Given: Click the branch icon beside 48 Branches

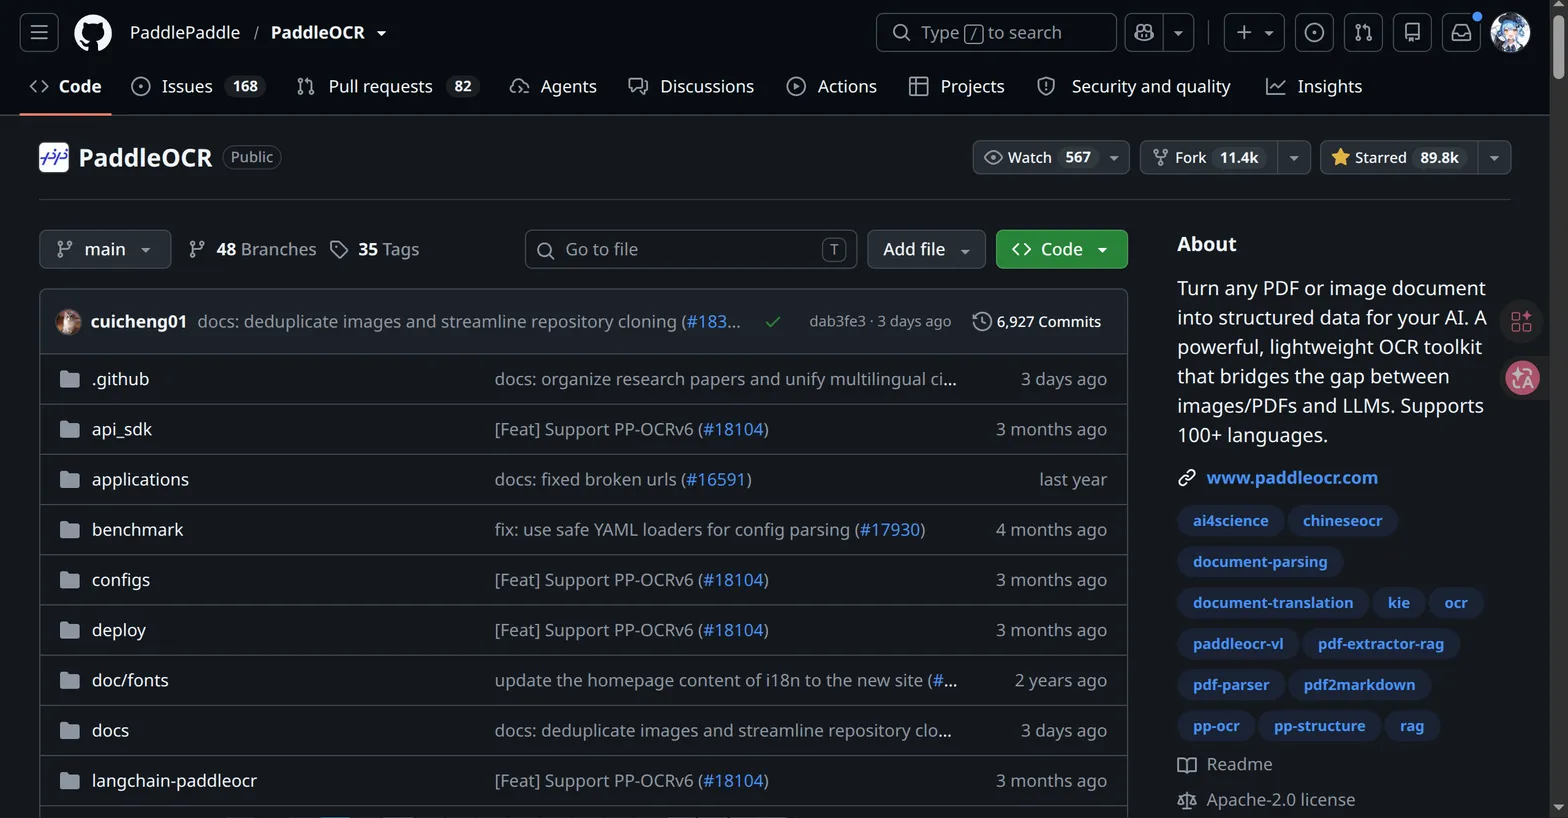Looking at the screenshot, I should click(x=197, y=250).
